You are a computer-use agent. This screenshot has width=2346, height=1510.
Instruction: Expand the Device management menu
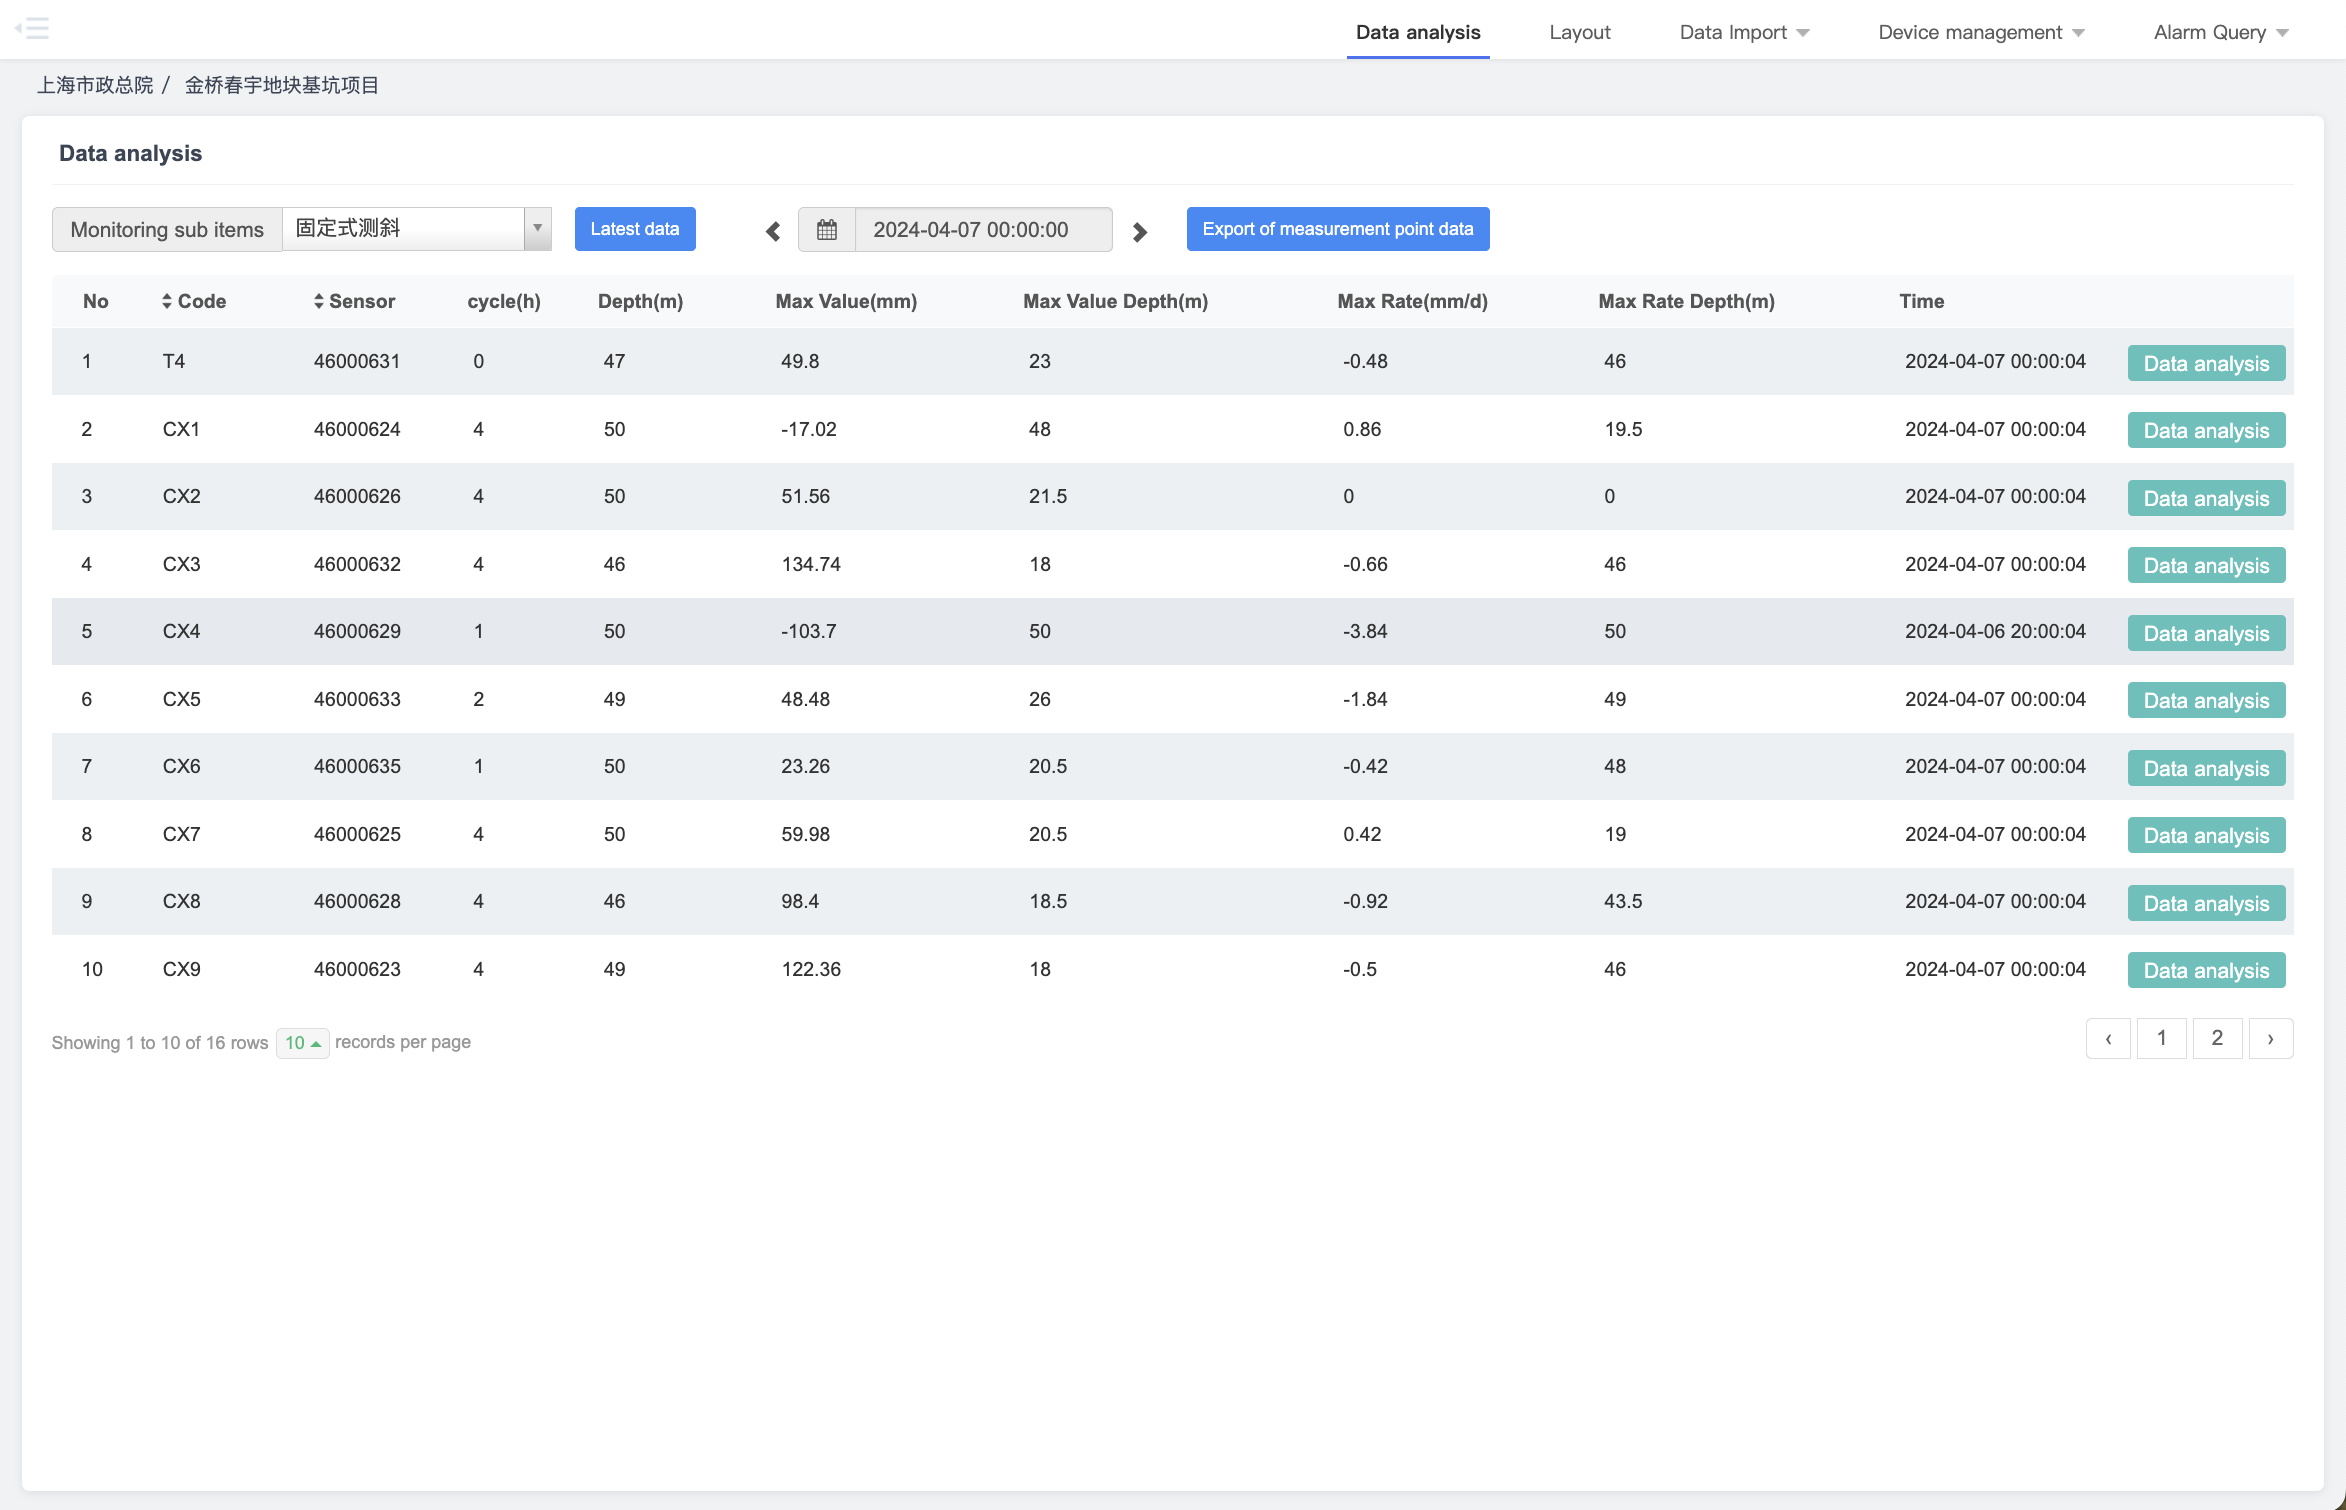(1981, 32)
